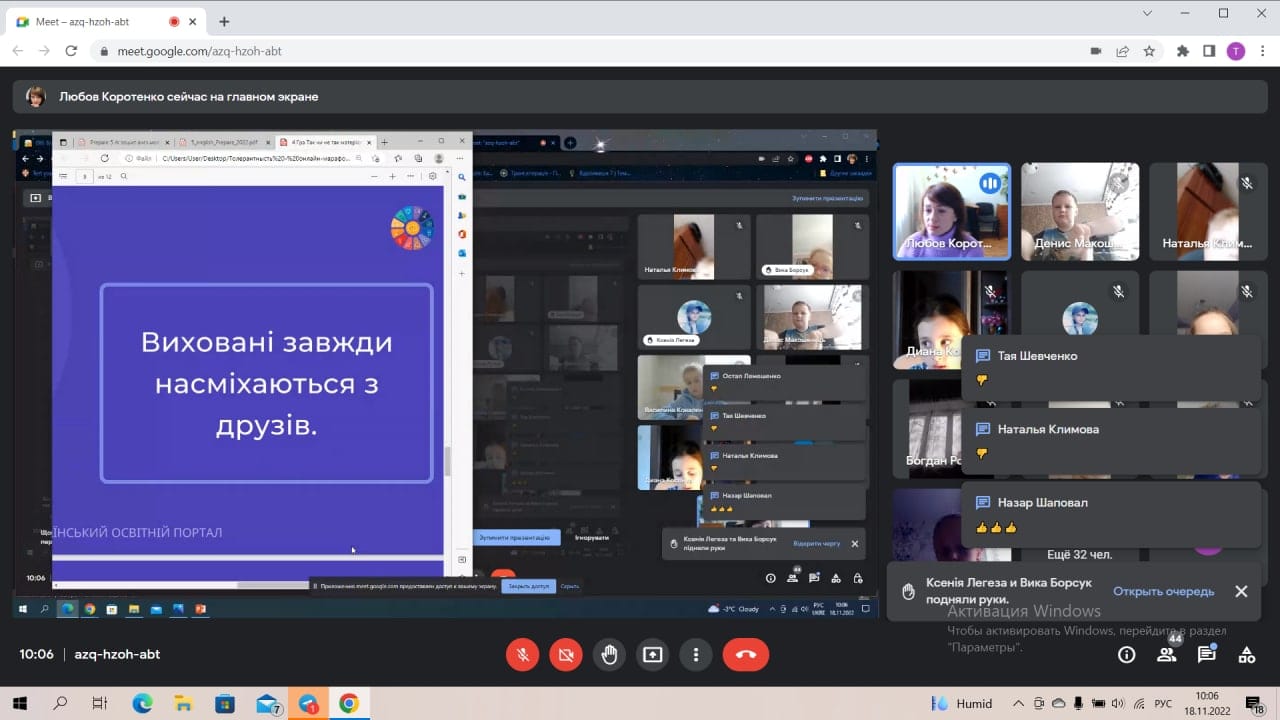1280x720 pixels.
Task: Toggle the camera on/off button
Action: coord(566,655)
